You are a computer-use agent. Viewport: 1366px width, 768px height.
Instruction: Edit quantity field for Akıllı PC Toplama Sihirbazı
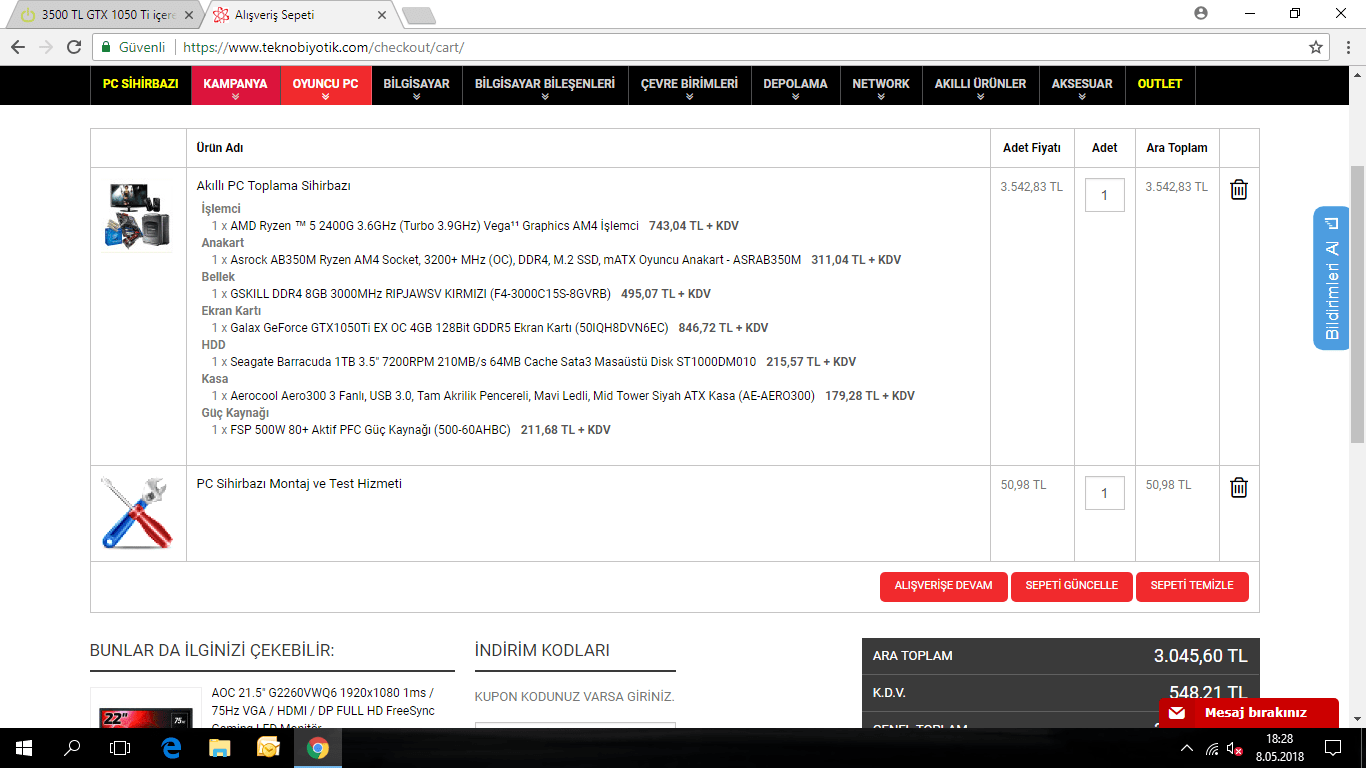(x=1104, y=195)
